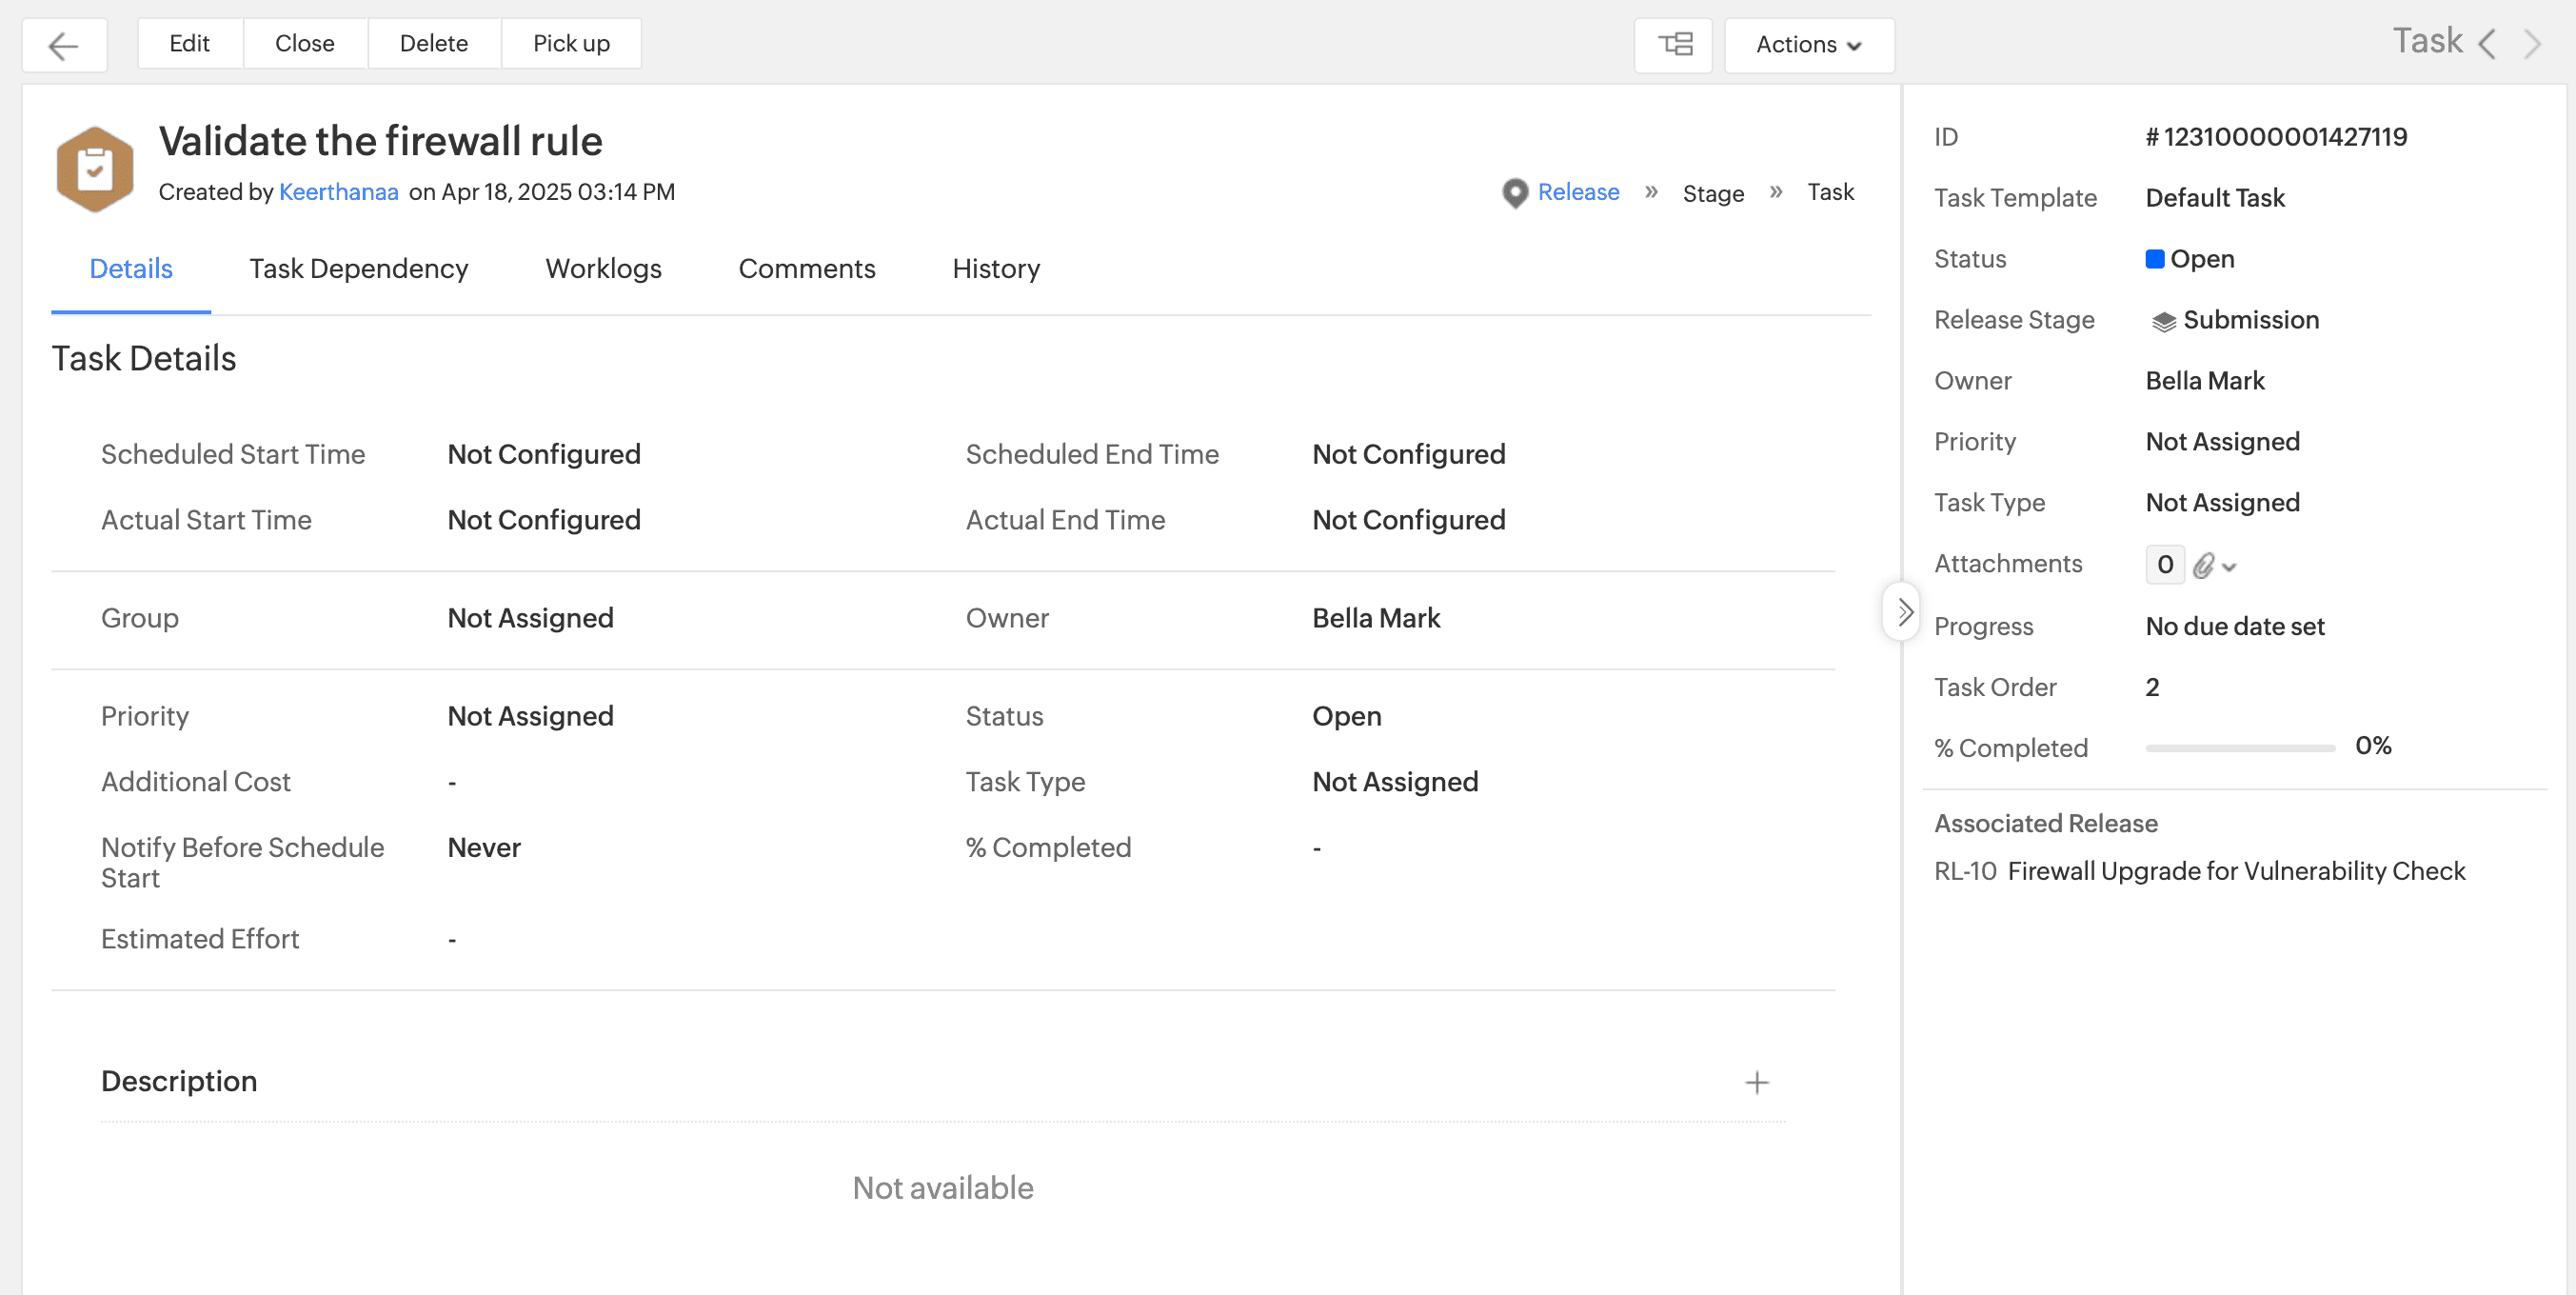2576x1295 pixels.
Task: Add description with plus icon
Action: tap(1757, 1083)
